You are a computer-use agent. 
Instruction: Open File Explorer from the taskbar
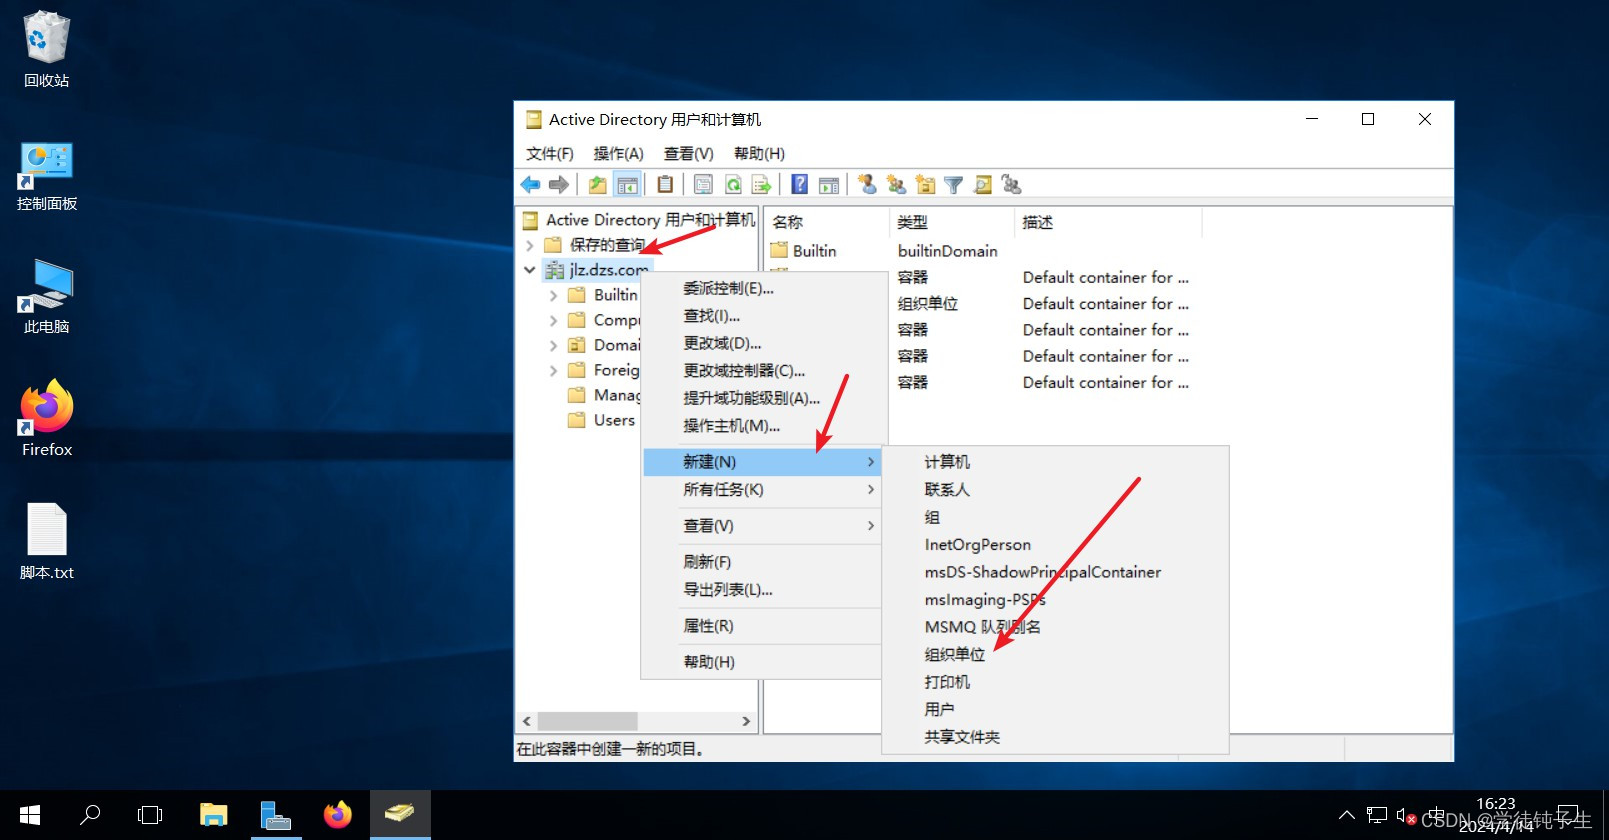[x=213, y=815]
